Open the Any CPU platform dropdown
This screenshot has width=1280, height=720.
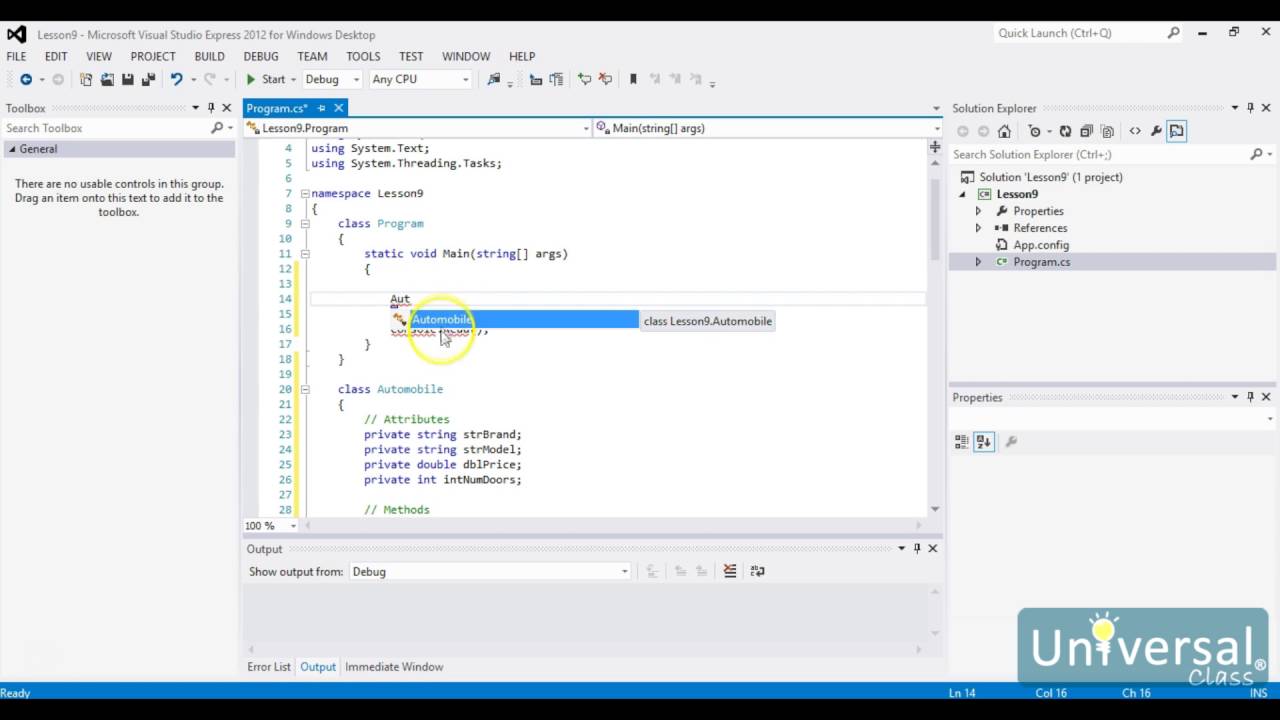pyautogui.click(x=420, y=79)
